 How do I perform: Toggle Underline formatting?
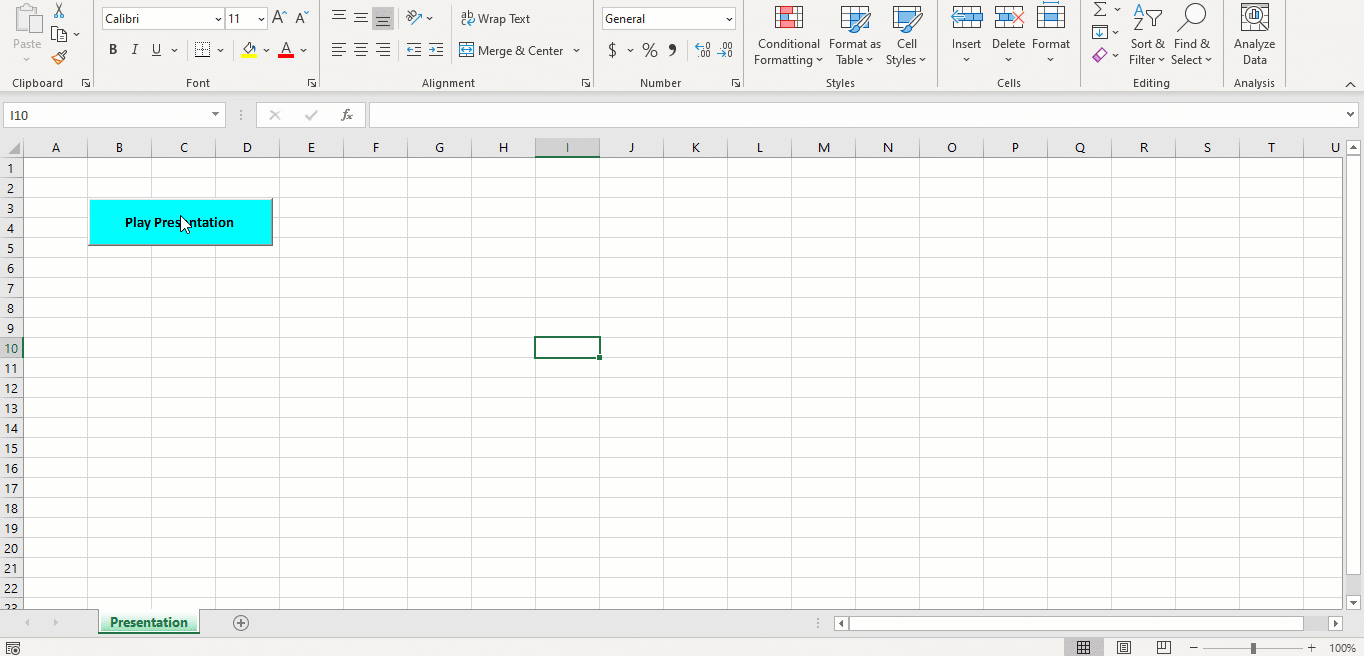point(155,49)
